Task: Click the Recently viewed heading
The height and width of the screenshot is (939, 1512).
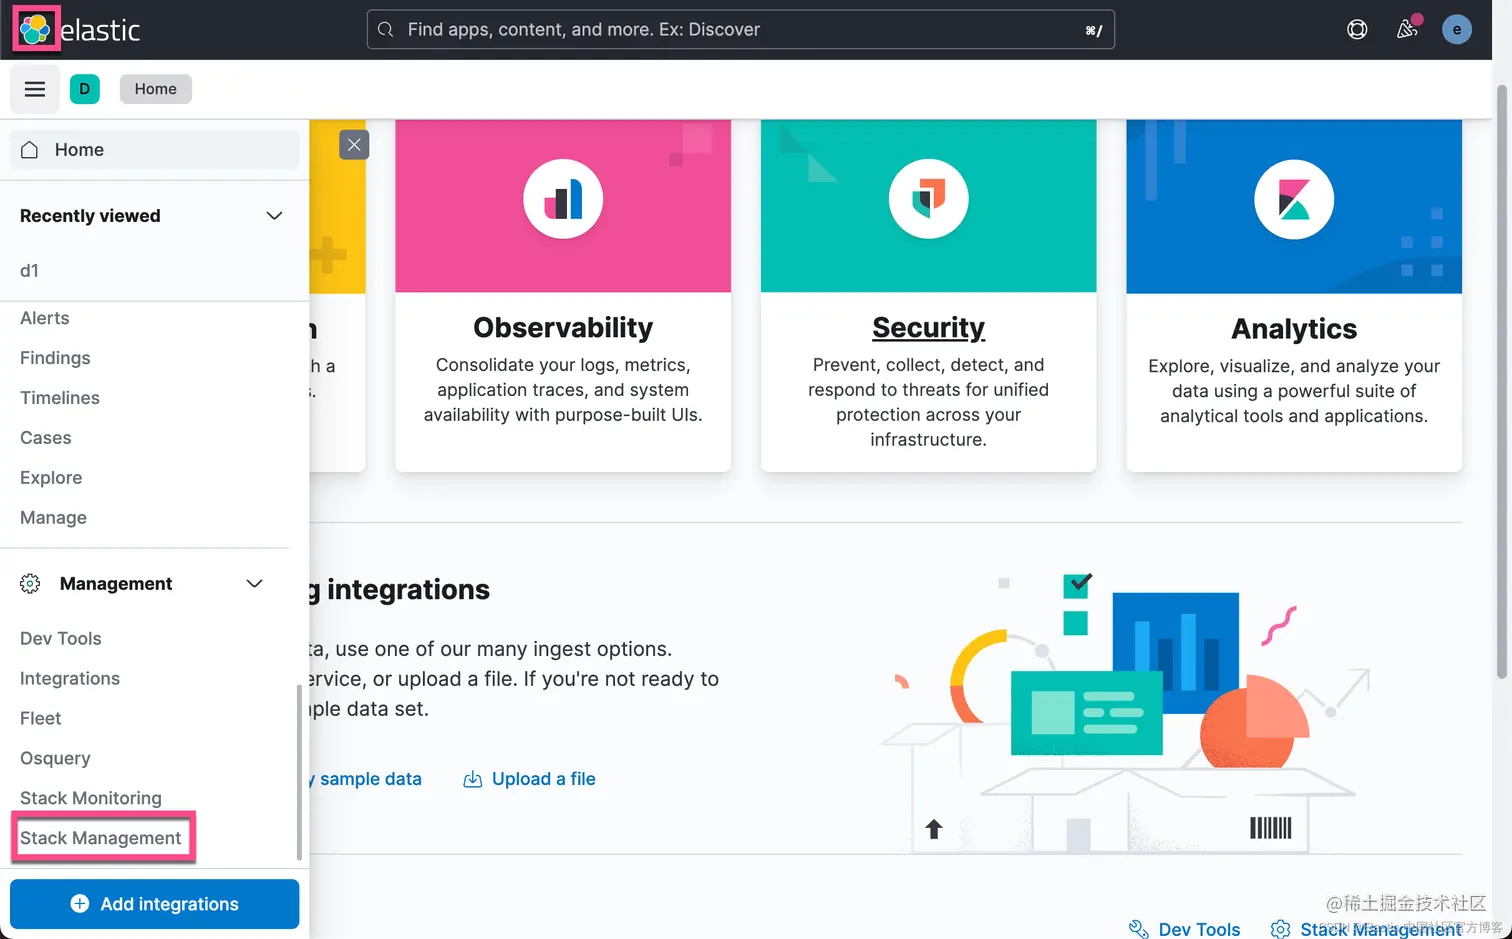Action: [x=90, y=216]
